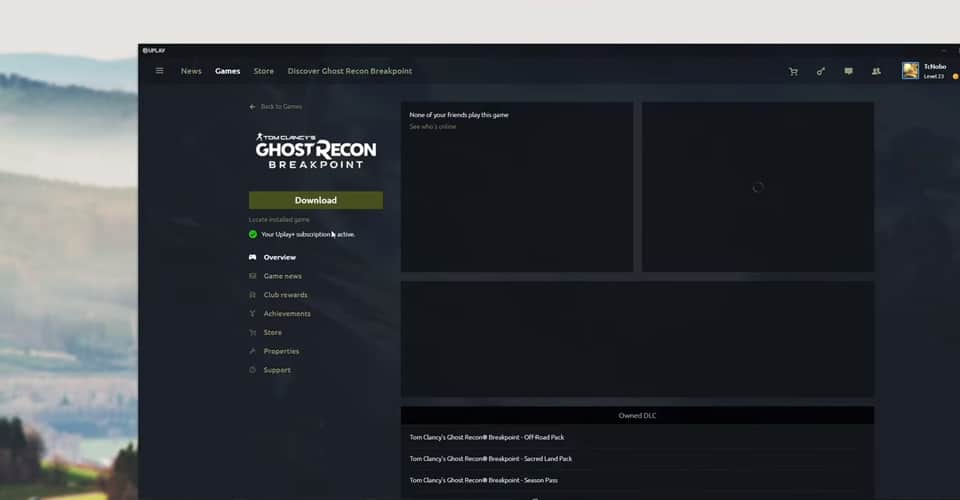The image size is (960, 500).
Task: Open Achievements section
Action: (287, 314)
